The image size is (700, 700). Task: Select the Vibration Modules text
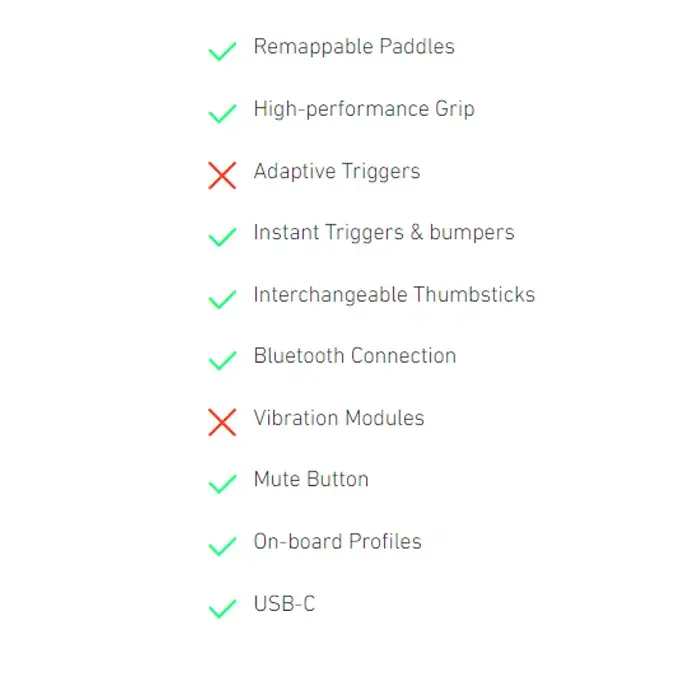[x=339, y=418]
